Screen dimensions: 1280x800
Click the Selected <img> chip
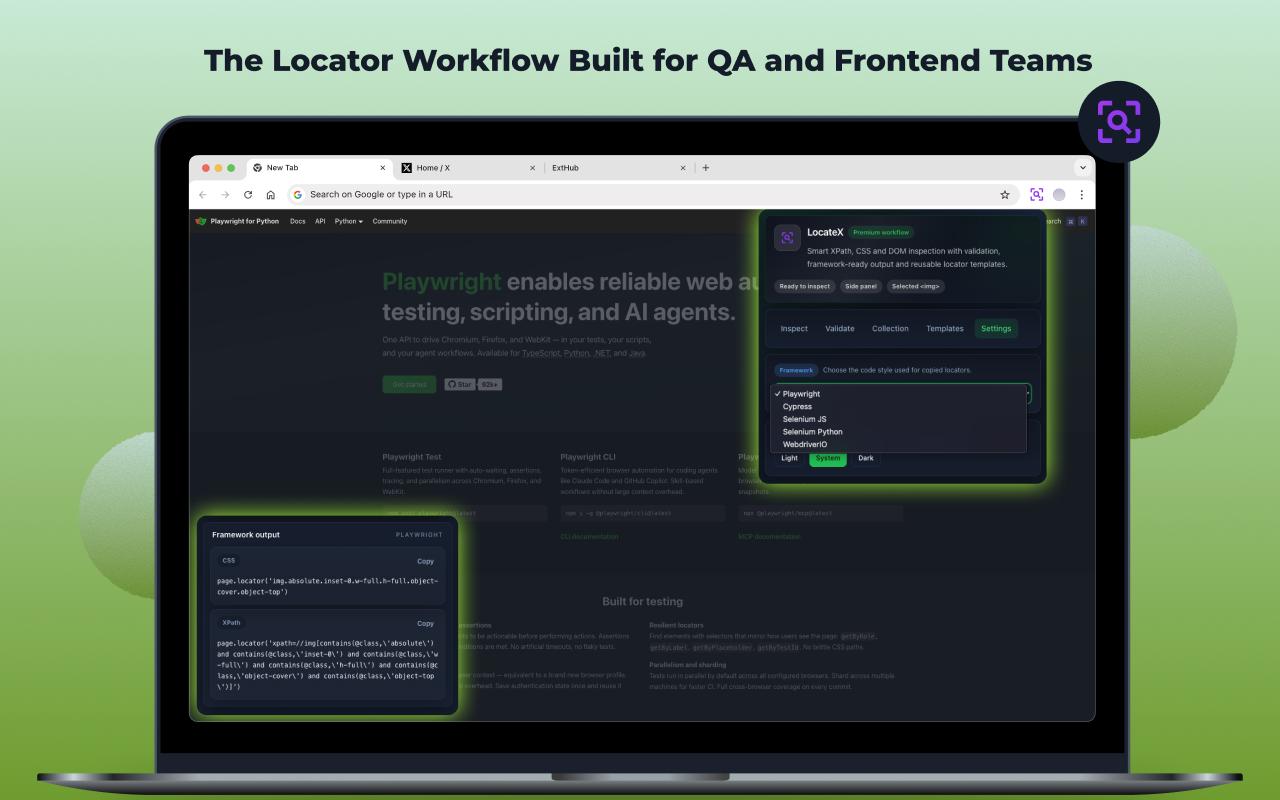click(916, 286)
